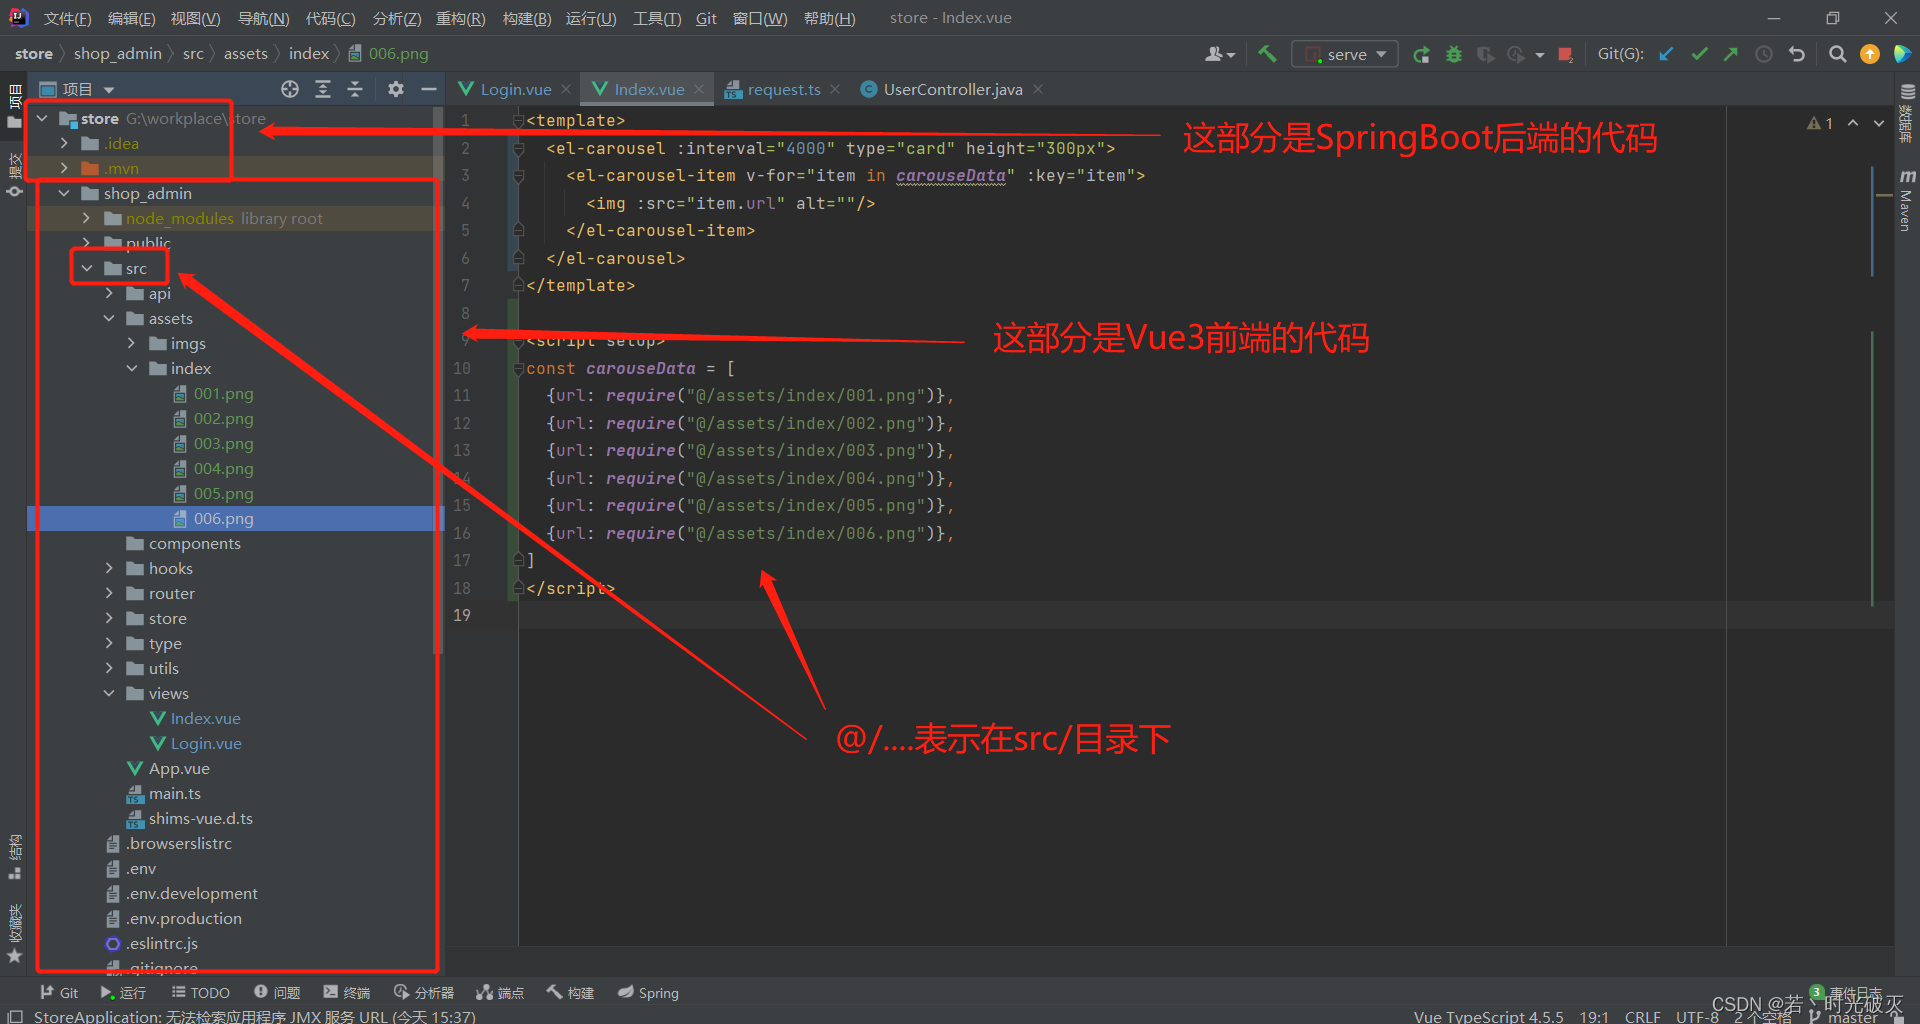Select .env.development file

pos(191,893)
